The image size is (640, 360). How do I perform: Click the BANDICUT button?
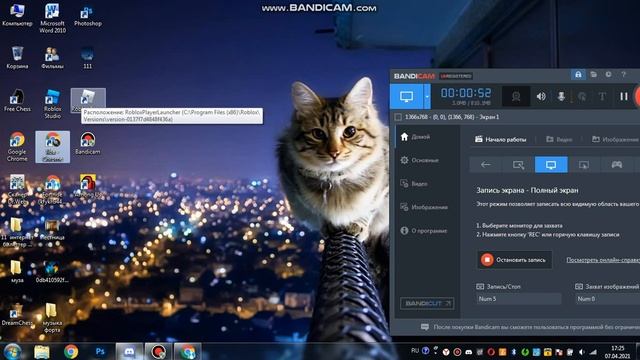point(427,303)
